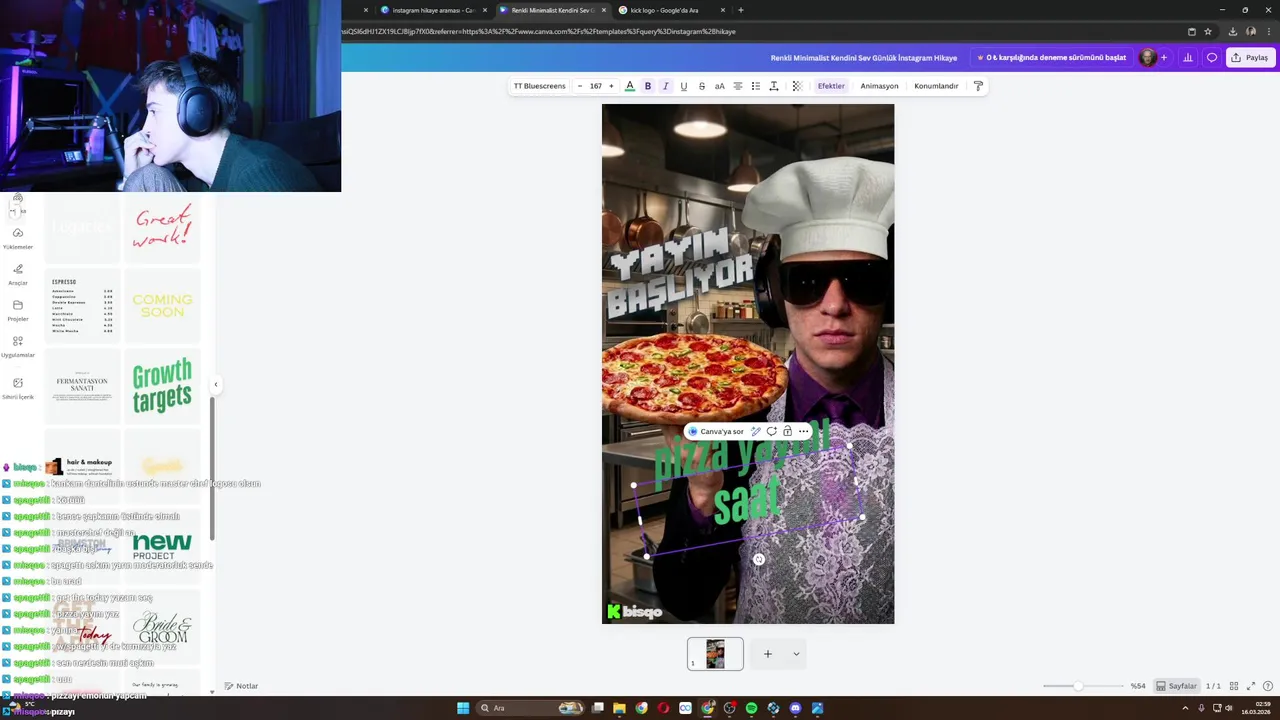1280x720 pixels.
Task: Increase font size with plus button
Action: [611, 86]
